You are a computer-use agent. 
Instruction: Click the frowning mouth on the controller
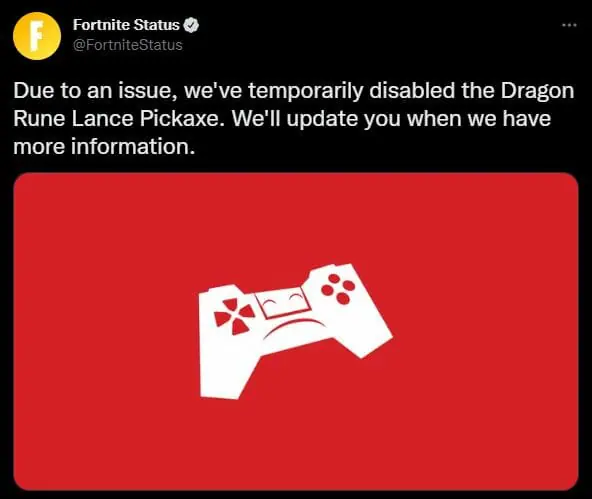click(x=294, y=327)
